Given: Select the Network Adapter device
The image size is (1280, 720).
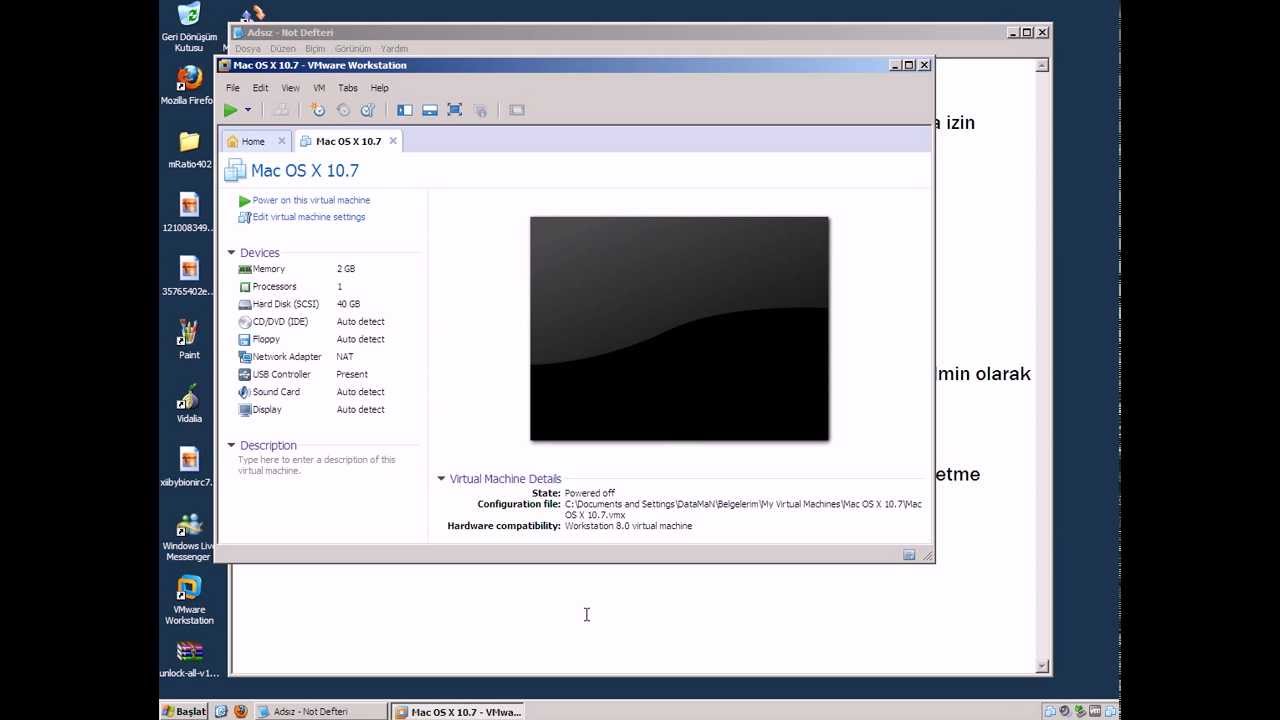Looking at the screenshot, I should [312, 357].
